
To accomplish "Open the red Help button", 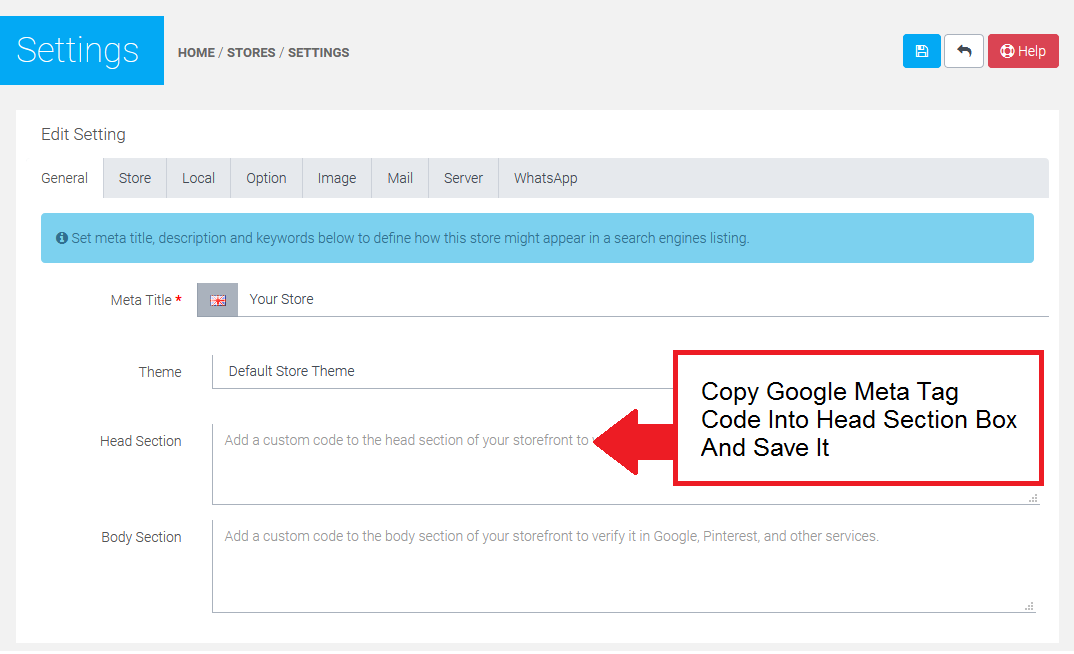I will (1022, 51).
